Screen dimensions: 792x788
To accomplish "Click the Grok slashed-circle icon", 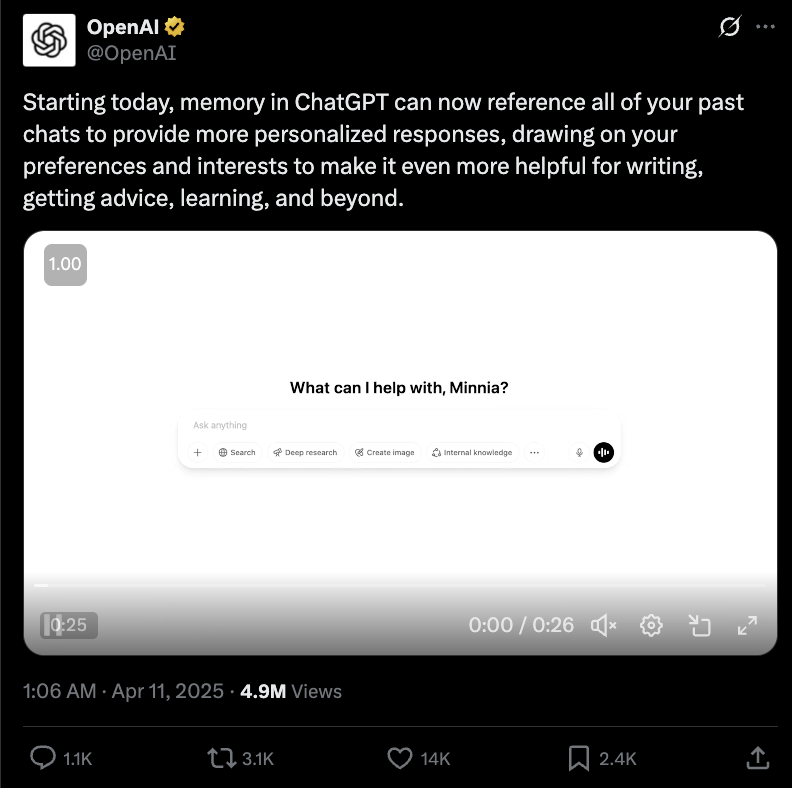I will (730, 26).
